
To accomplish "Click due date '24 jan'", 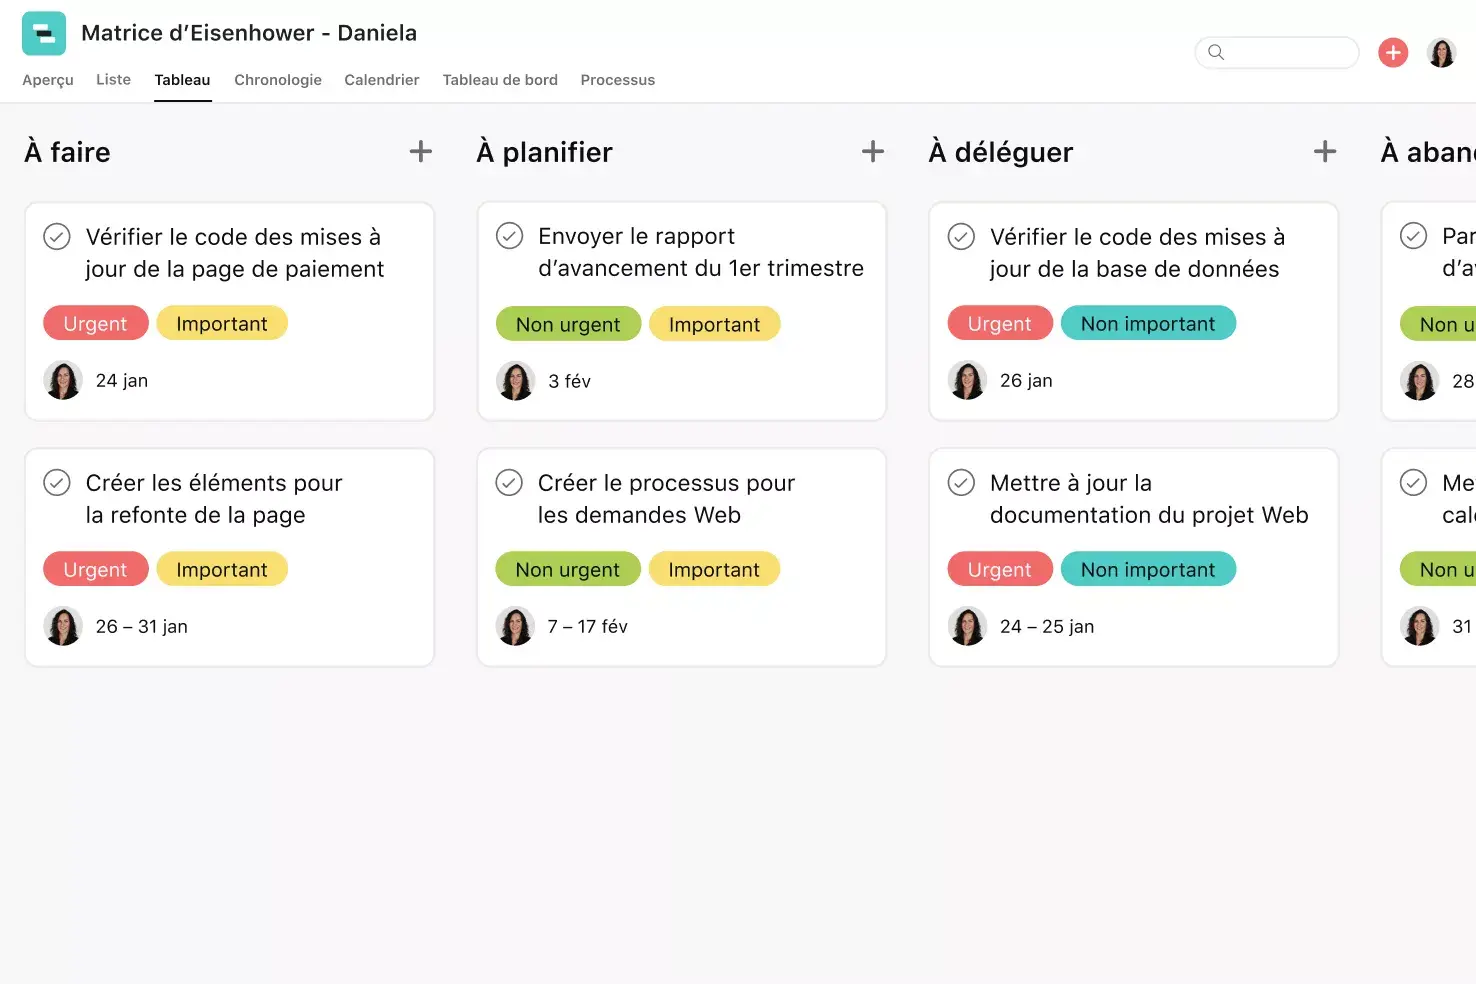I will point(122,380).
